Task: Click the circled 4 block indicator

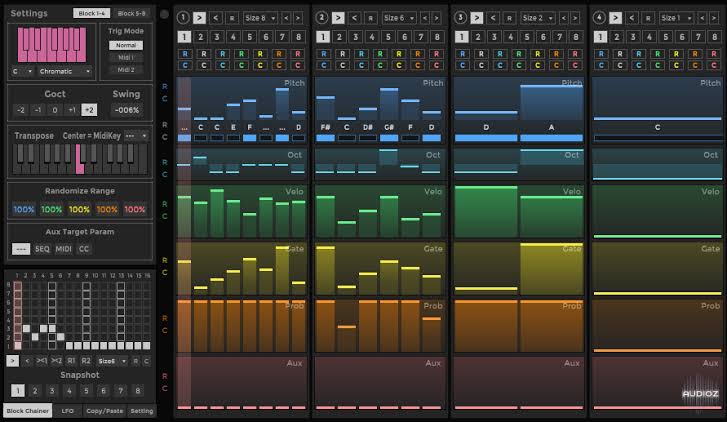Action: 599,18
